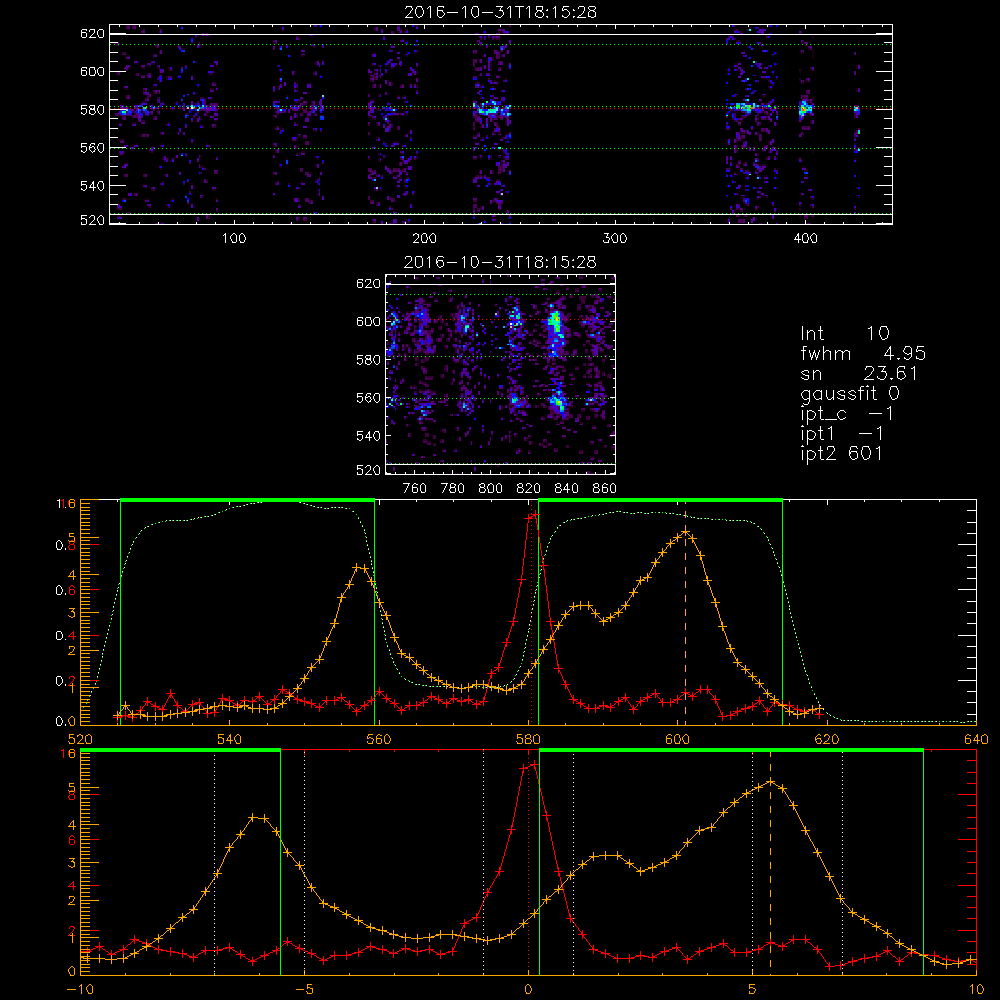Select the 'Int 10' parameter line
This screenshot has width=1000, height=1000.
click(845, 333)
